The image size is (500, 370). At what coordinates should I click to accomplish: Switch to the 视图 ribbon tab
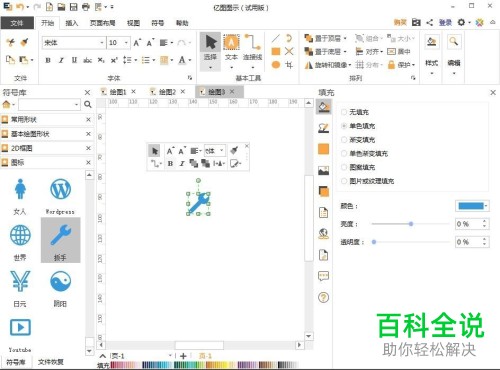[133, 23]
